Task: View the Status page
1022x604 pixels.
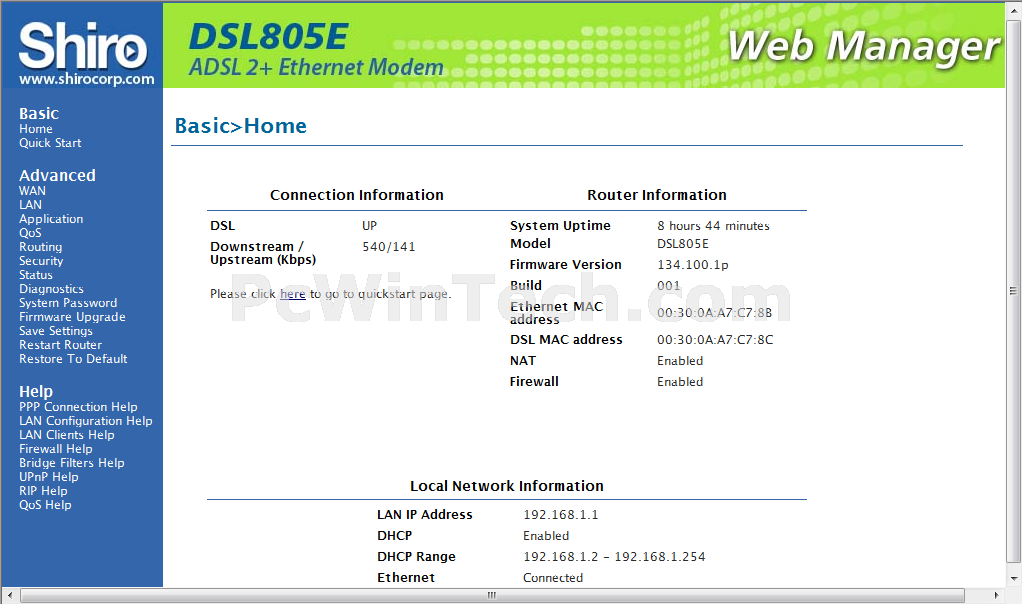Action: click(x=36, y=275)
